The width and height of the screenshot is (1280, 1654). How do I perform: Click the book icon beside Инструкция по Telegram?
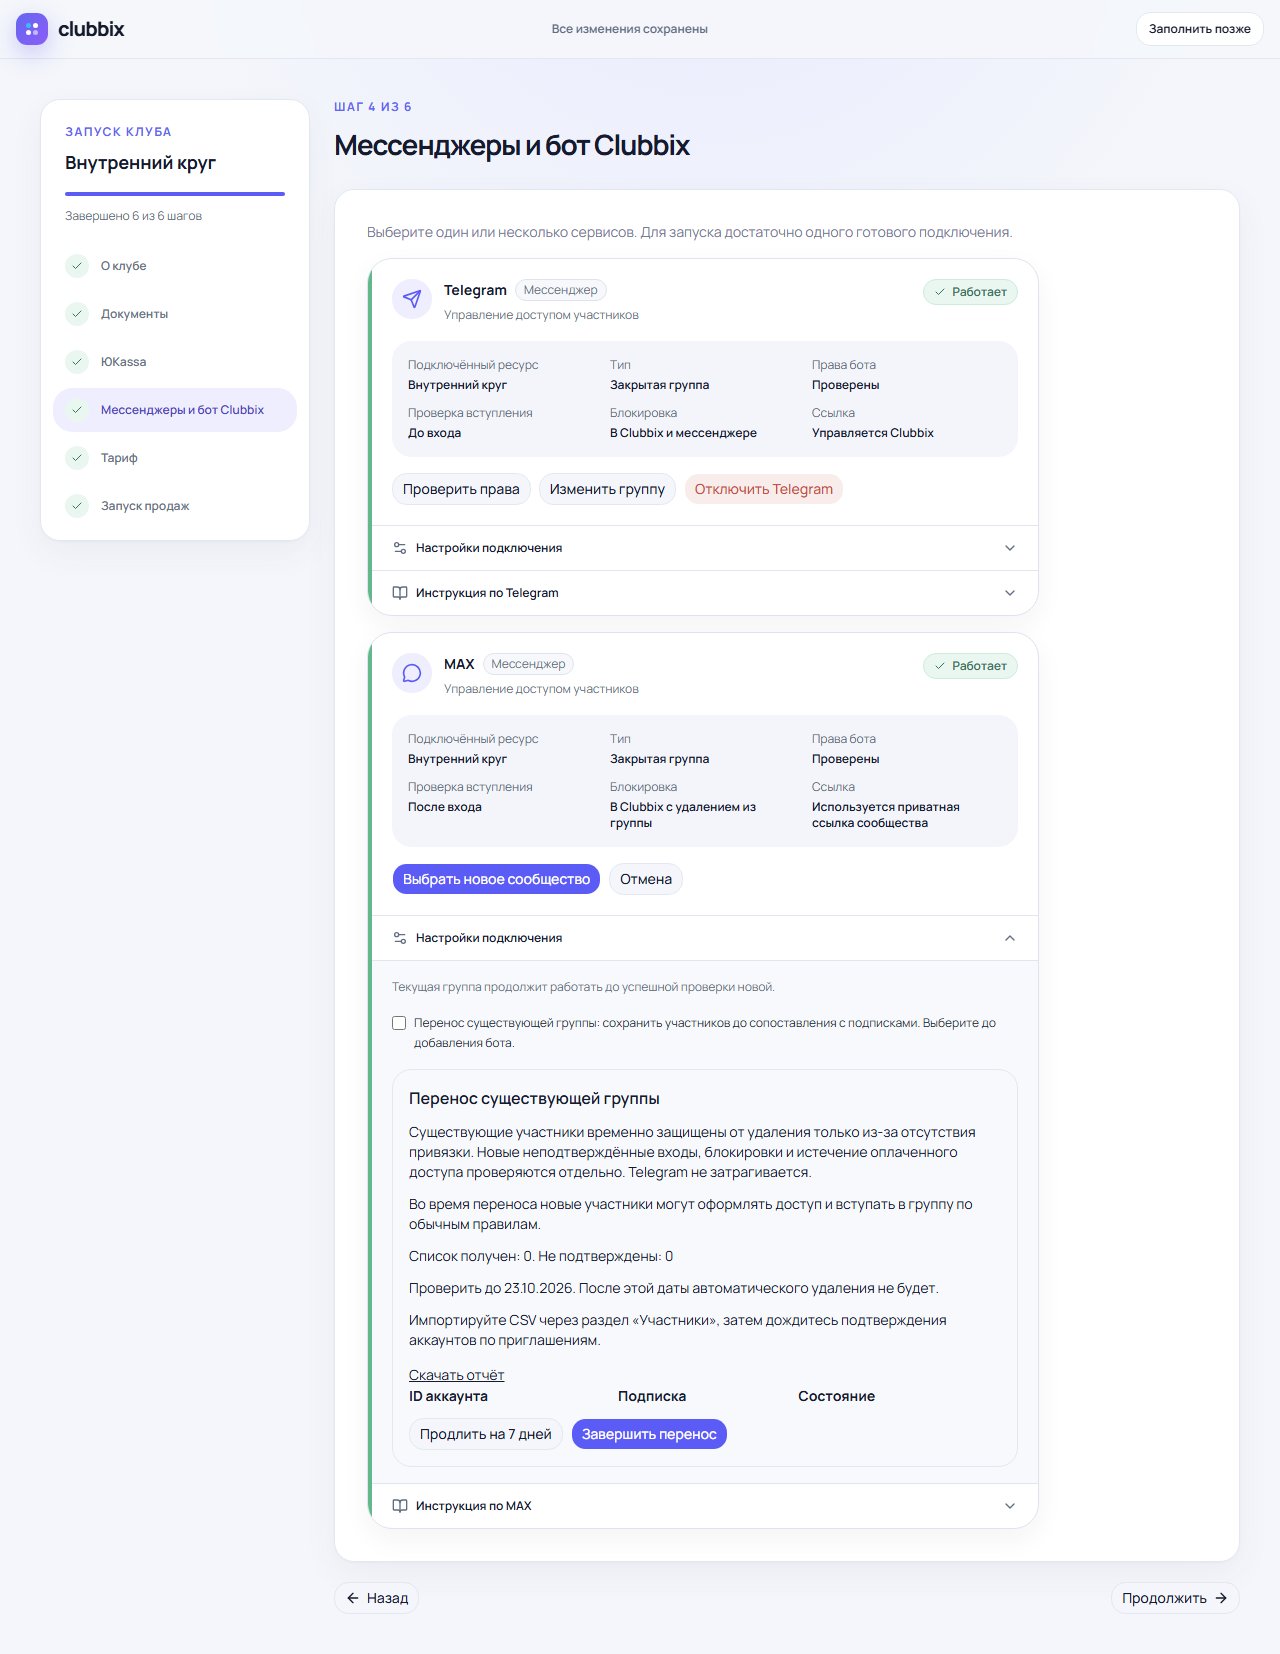400,593
